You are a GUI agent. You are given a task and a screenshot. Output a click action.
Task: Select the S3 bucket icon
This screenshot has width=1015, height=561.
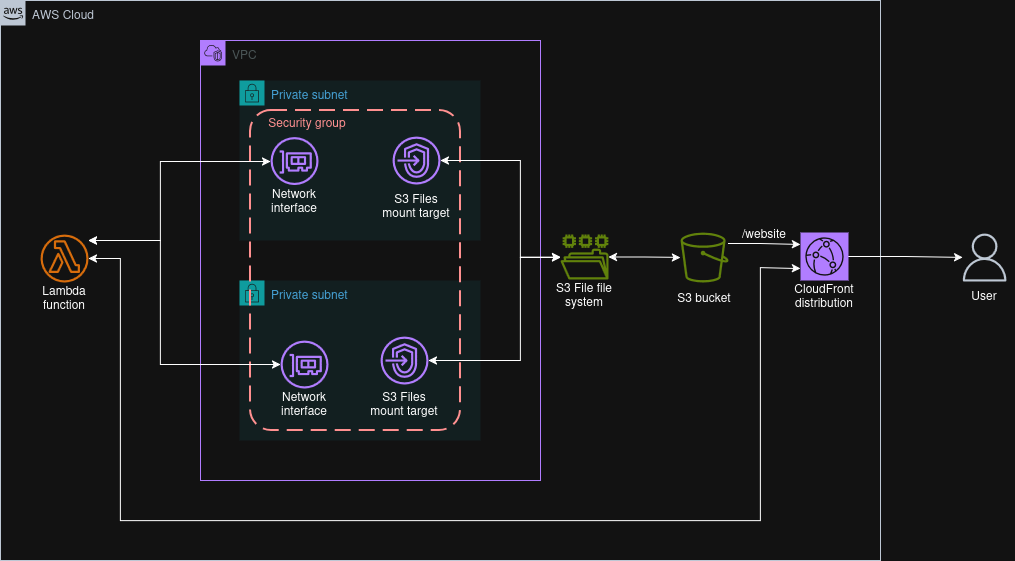point(704,258)
